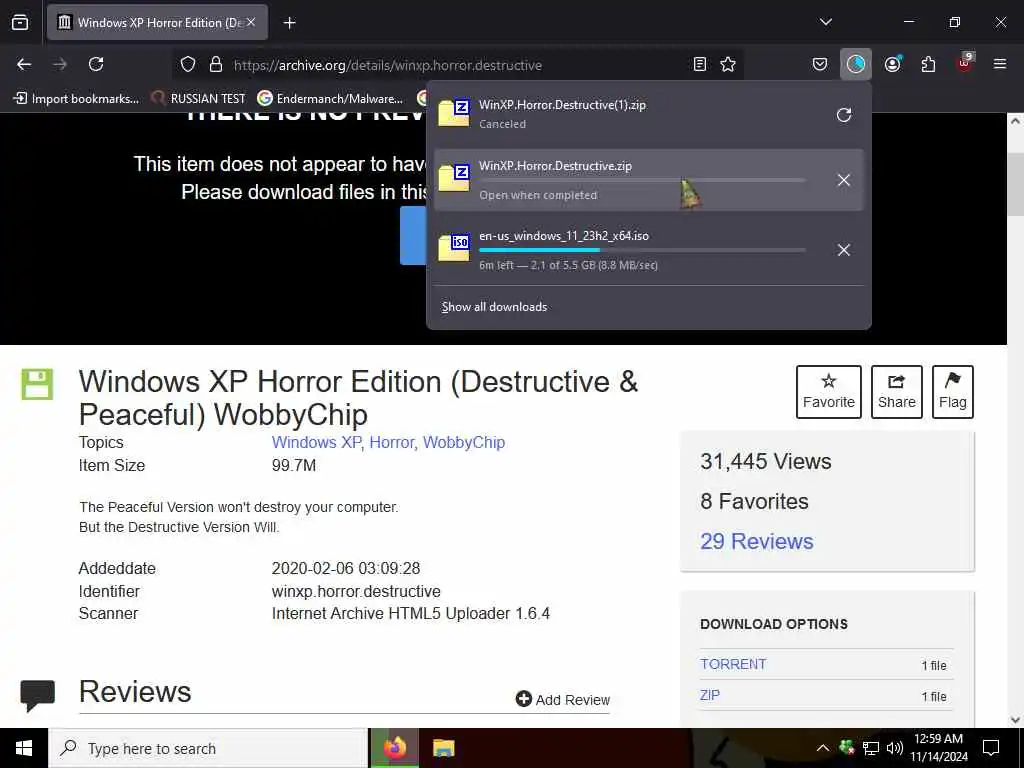This screenshot has width=1024, height=768.
Task: Cancel the WinXP.Horror.Destructive.zip download
Action: [x=844, y=180]
